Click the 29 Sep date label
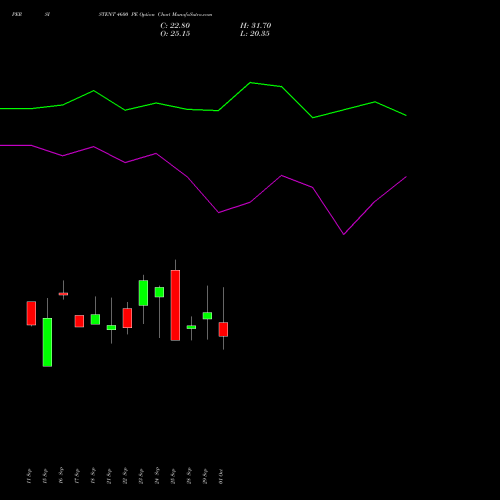Screen dimensions: 500x500 tap(205, 476)
